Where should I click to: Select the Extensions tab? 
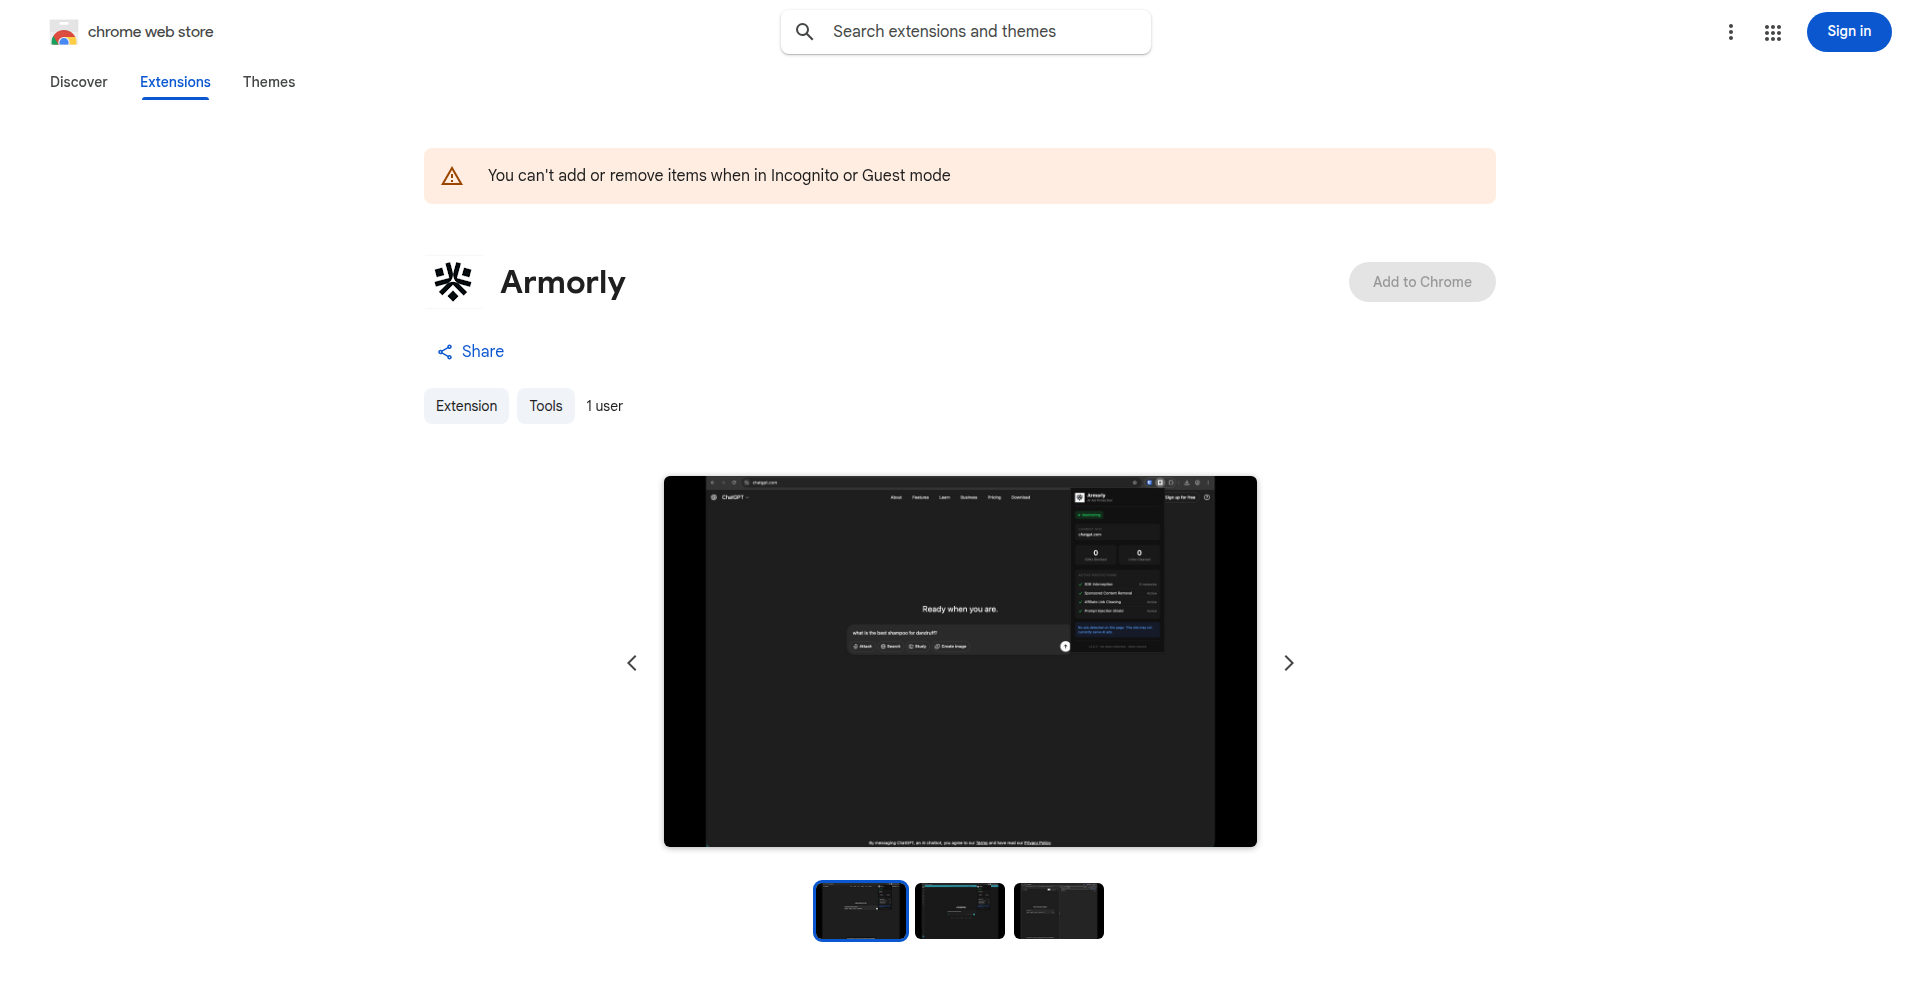point(175,82)
